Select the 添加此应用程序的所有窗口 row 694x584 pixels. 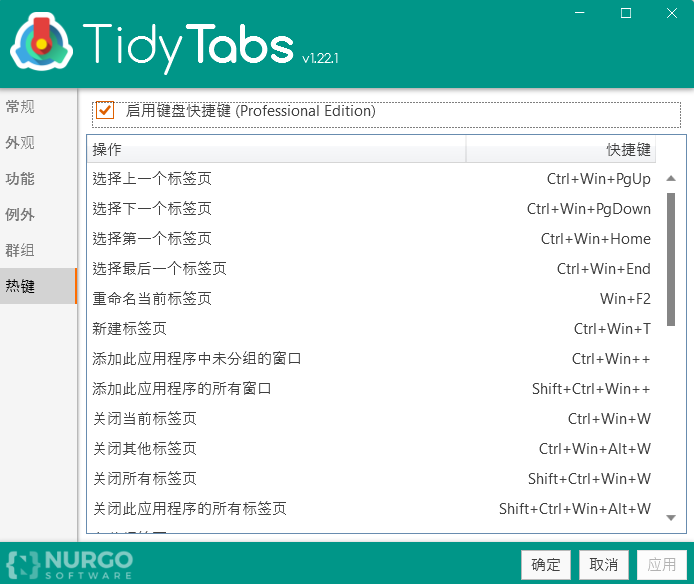(371, 389)
